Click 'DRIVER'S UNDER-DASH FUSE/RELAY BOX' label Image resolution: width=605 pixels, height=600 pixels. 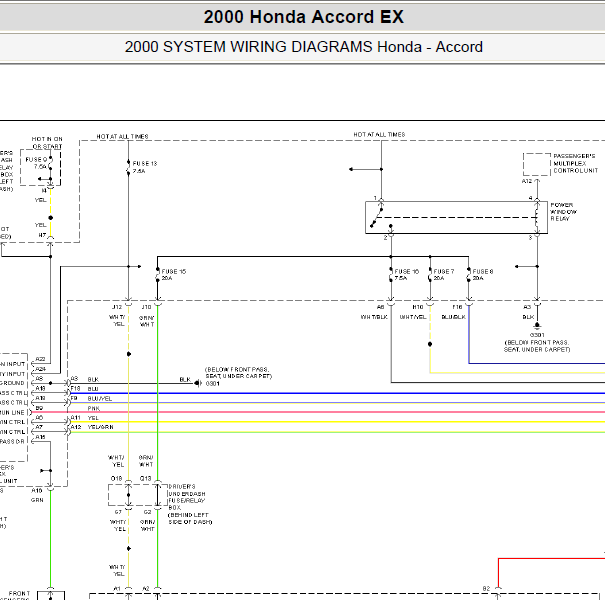[x=187, y=497]
